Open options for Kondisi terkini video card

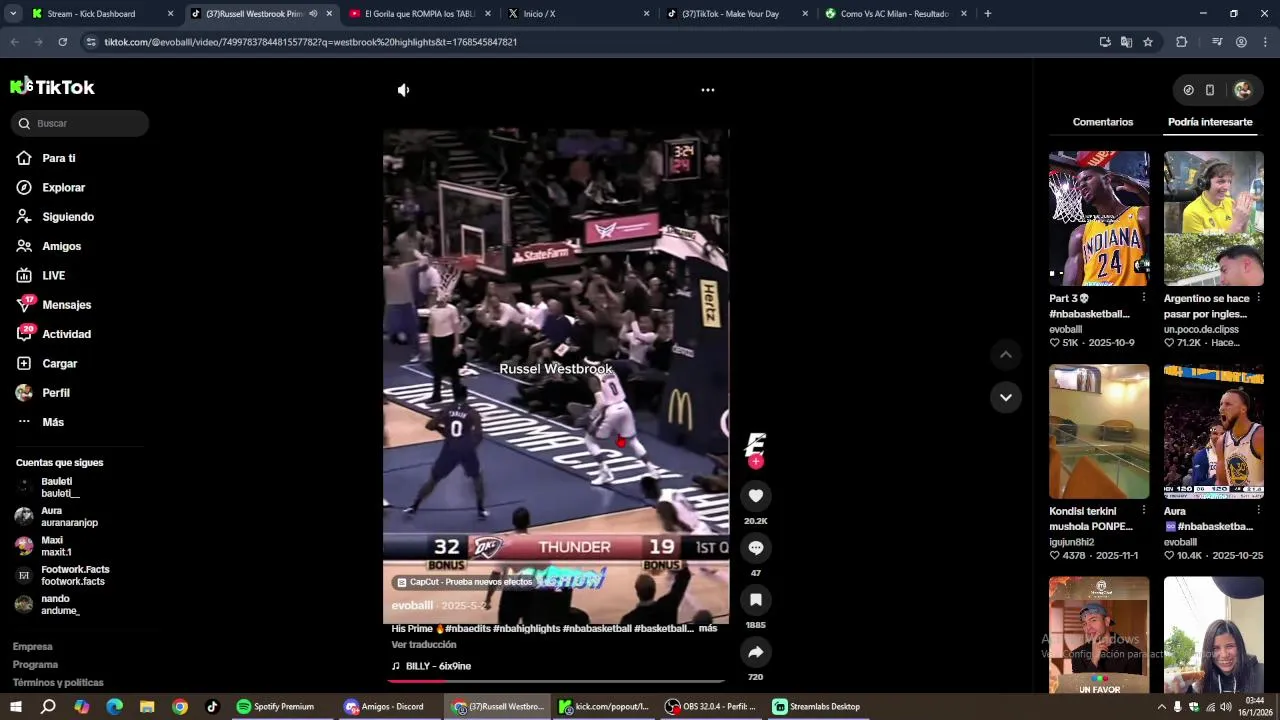1144,511
